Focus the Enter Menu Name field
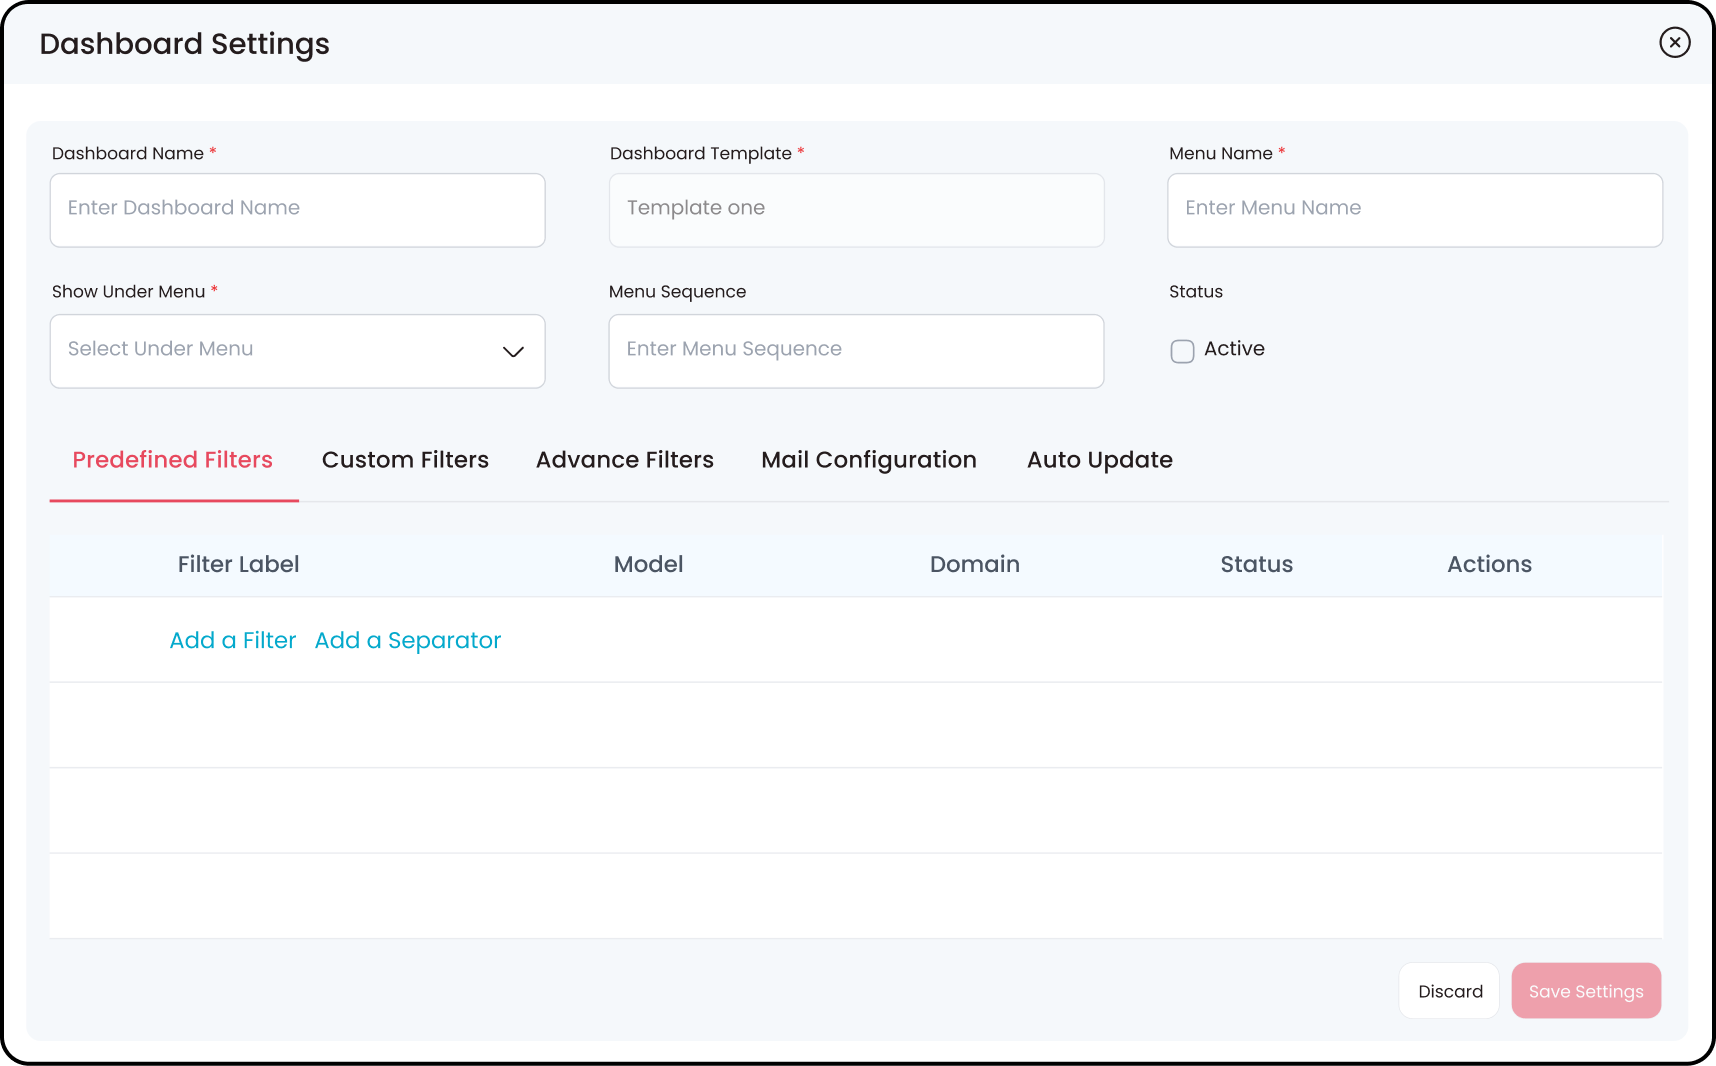This screenshot has height=1066, width=1716. (1414, 210)
